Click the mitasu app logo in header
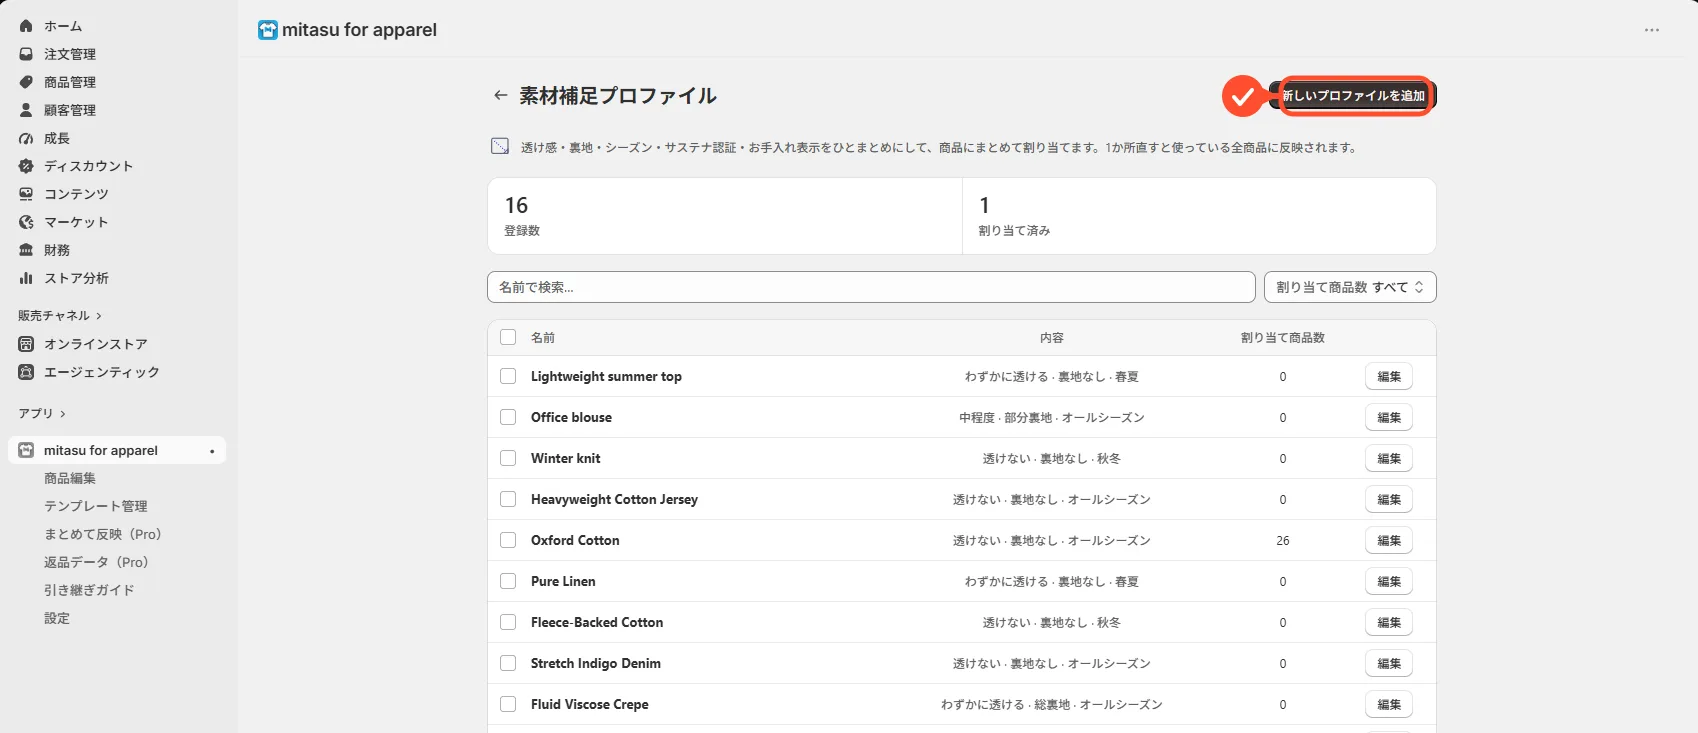The height and width of the screenshot is (733, 1698). point(268,30)
